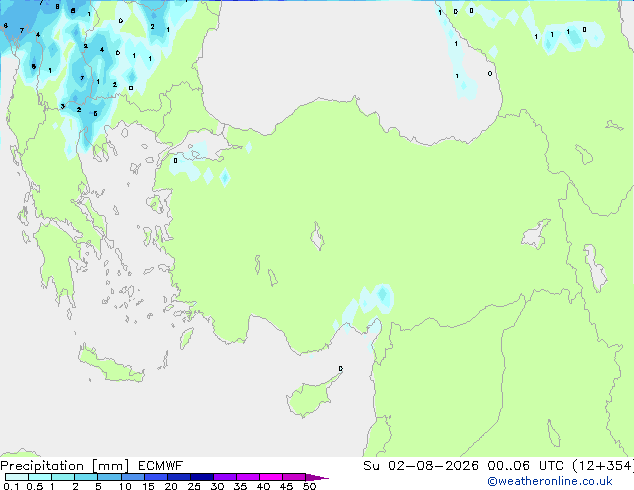Screen dimensions: 634x490
Task: Click the 25 legend scale label
Action: pos(194,486)
